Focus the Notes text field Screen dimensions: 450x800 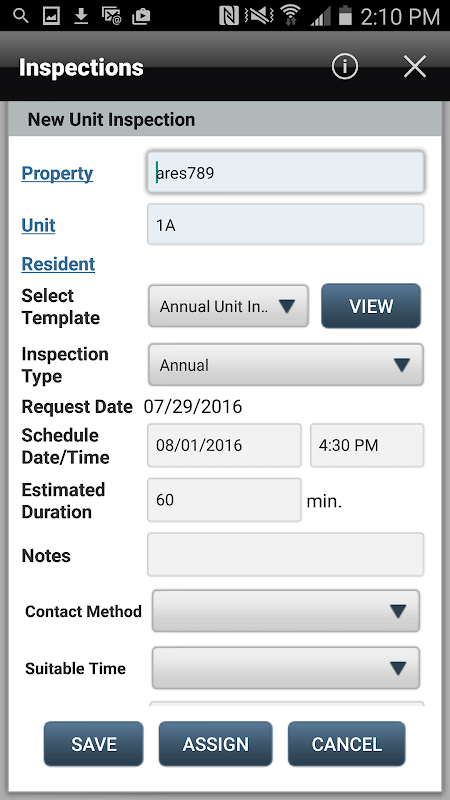tap(286, 555)
